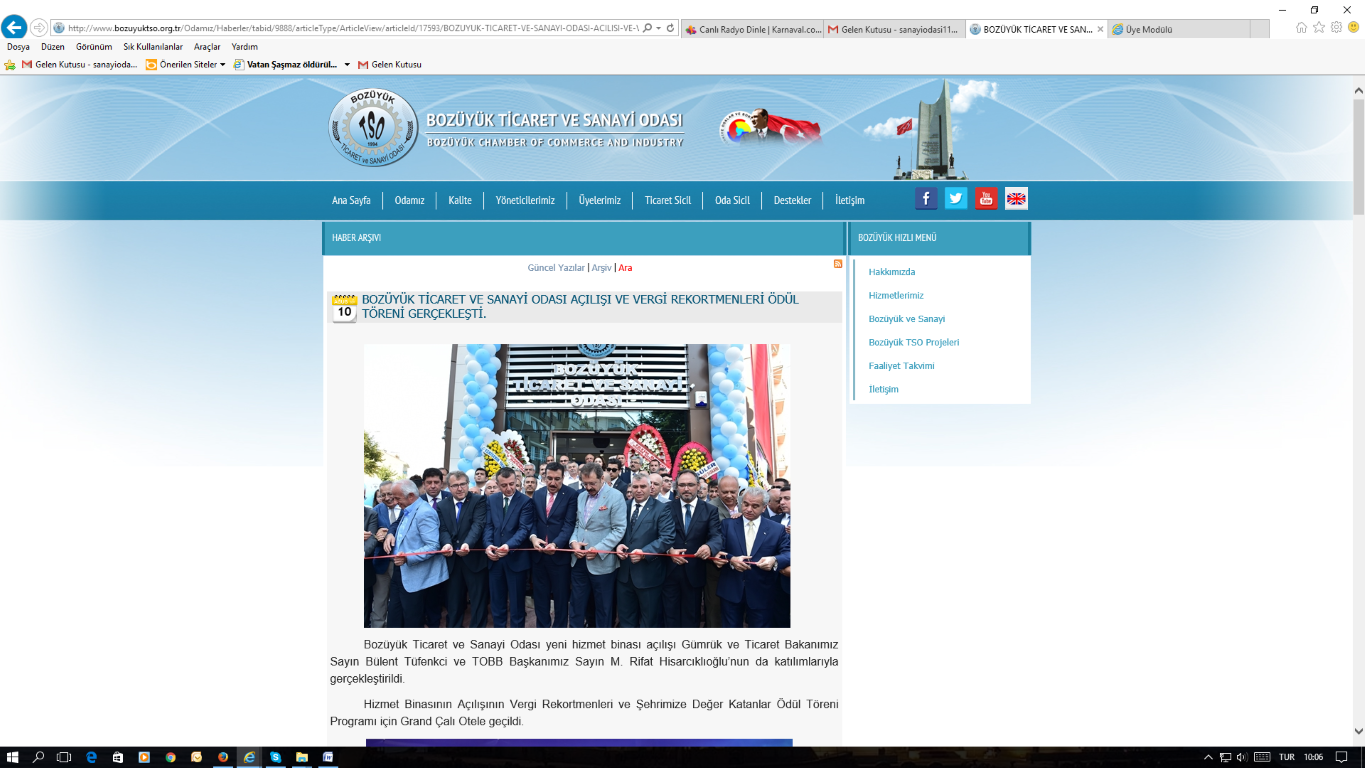1365x768 pixels.
Task: Open the Yardım menu
Action: coord(244,47)
